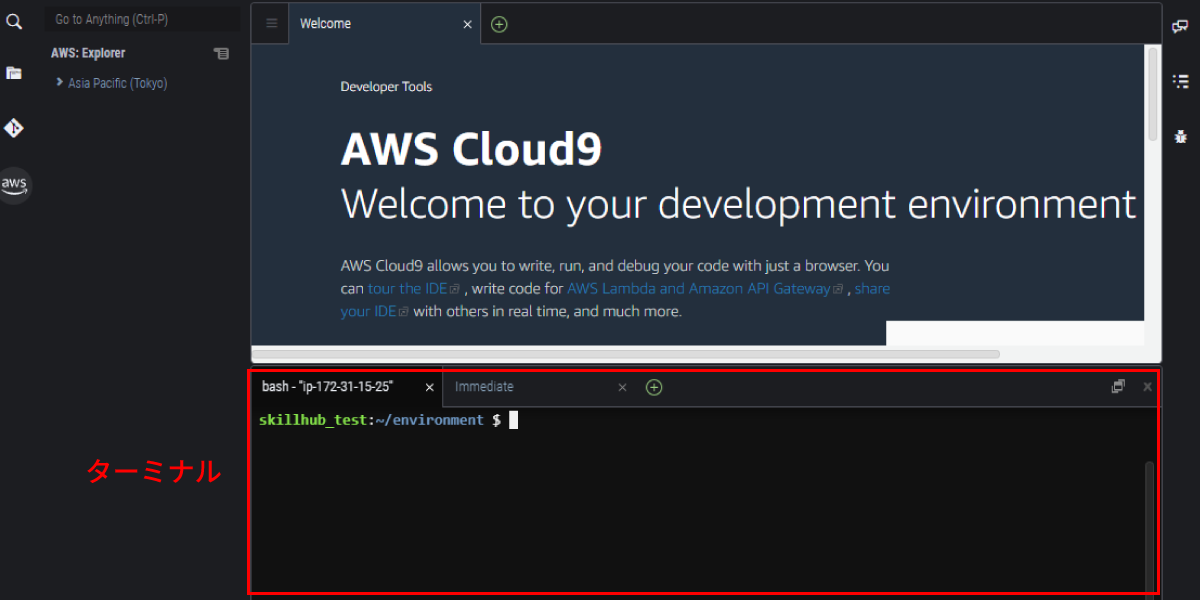Add a new terminal tab with plus
The height and width of the screenshot is (600, 1200).
coord(654,387)
